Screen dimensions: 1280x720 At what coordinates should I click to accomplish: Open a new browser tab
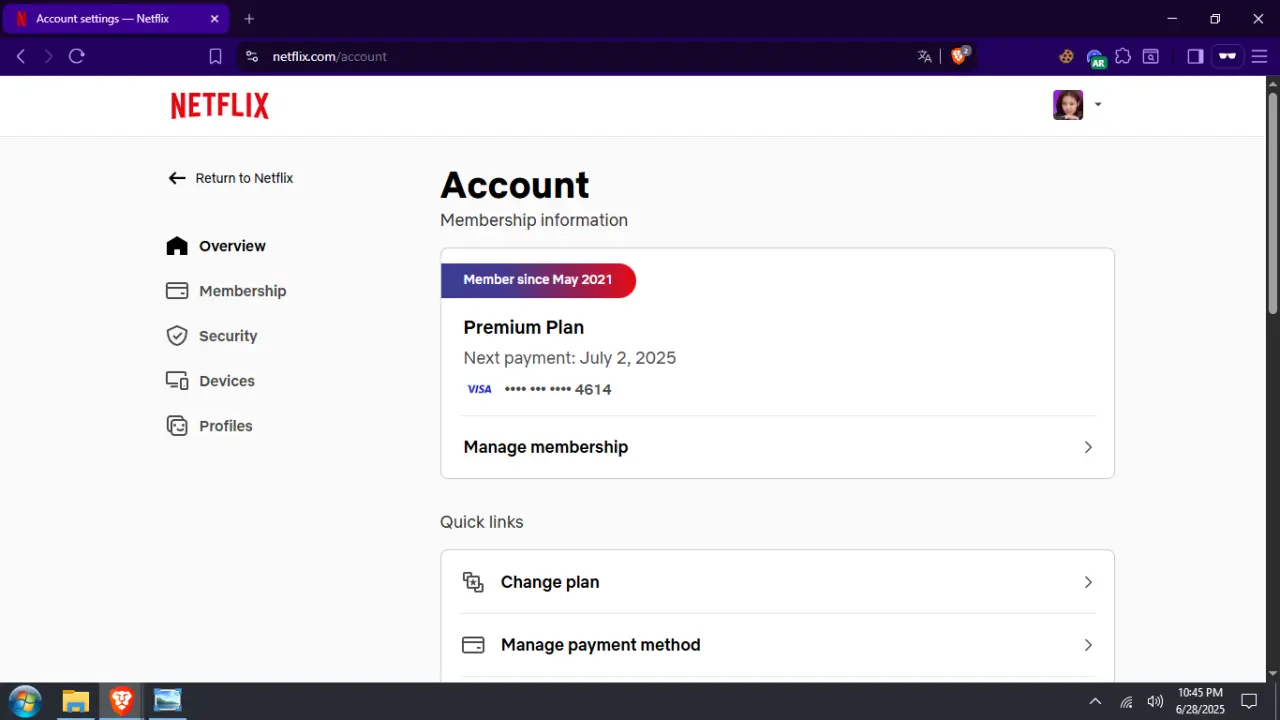click(249, 19)
